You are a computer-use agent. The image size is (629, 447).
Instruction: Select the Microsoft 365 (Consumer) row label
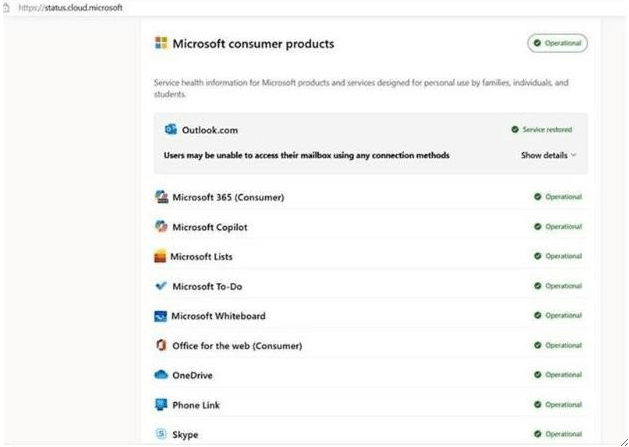(228, 197)
